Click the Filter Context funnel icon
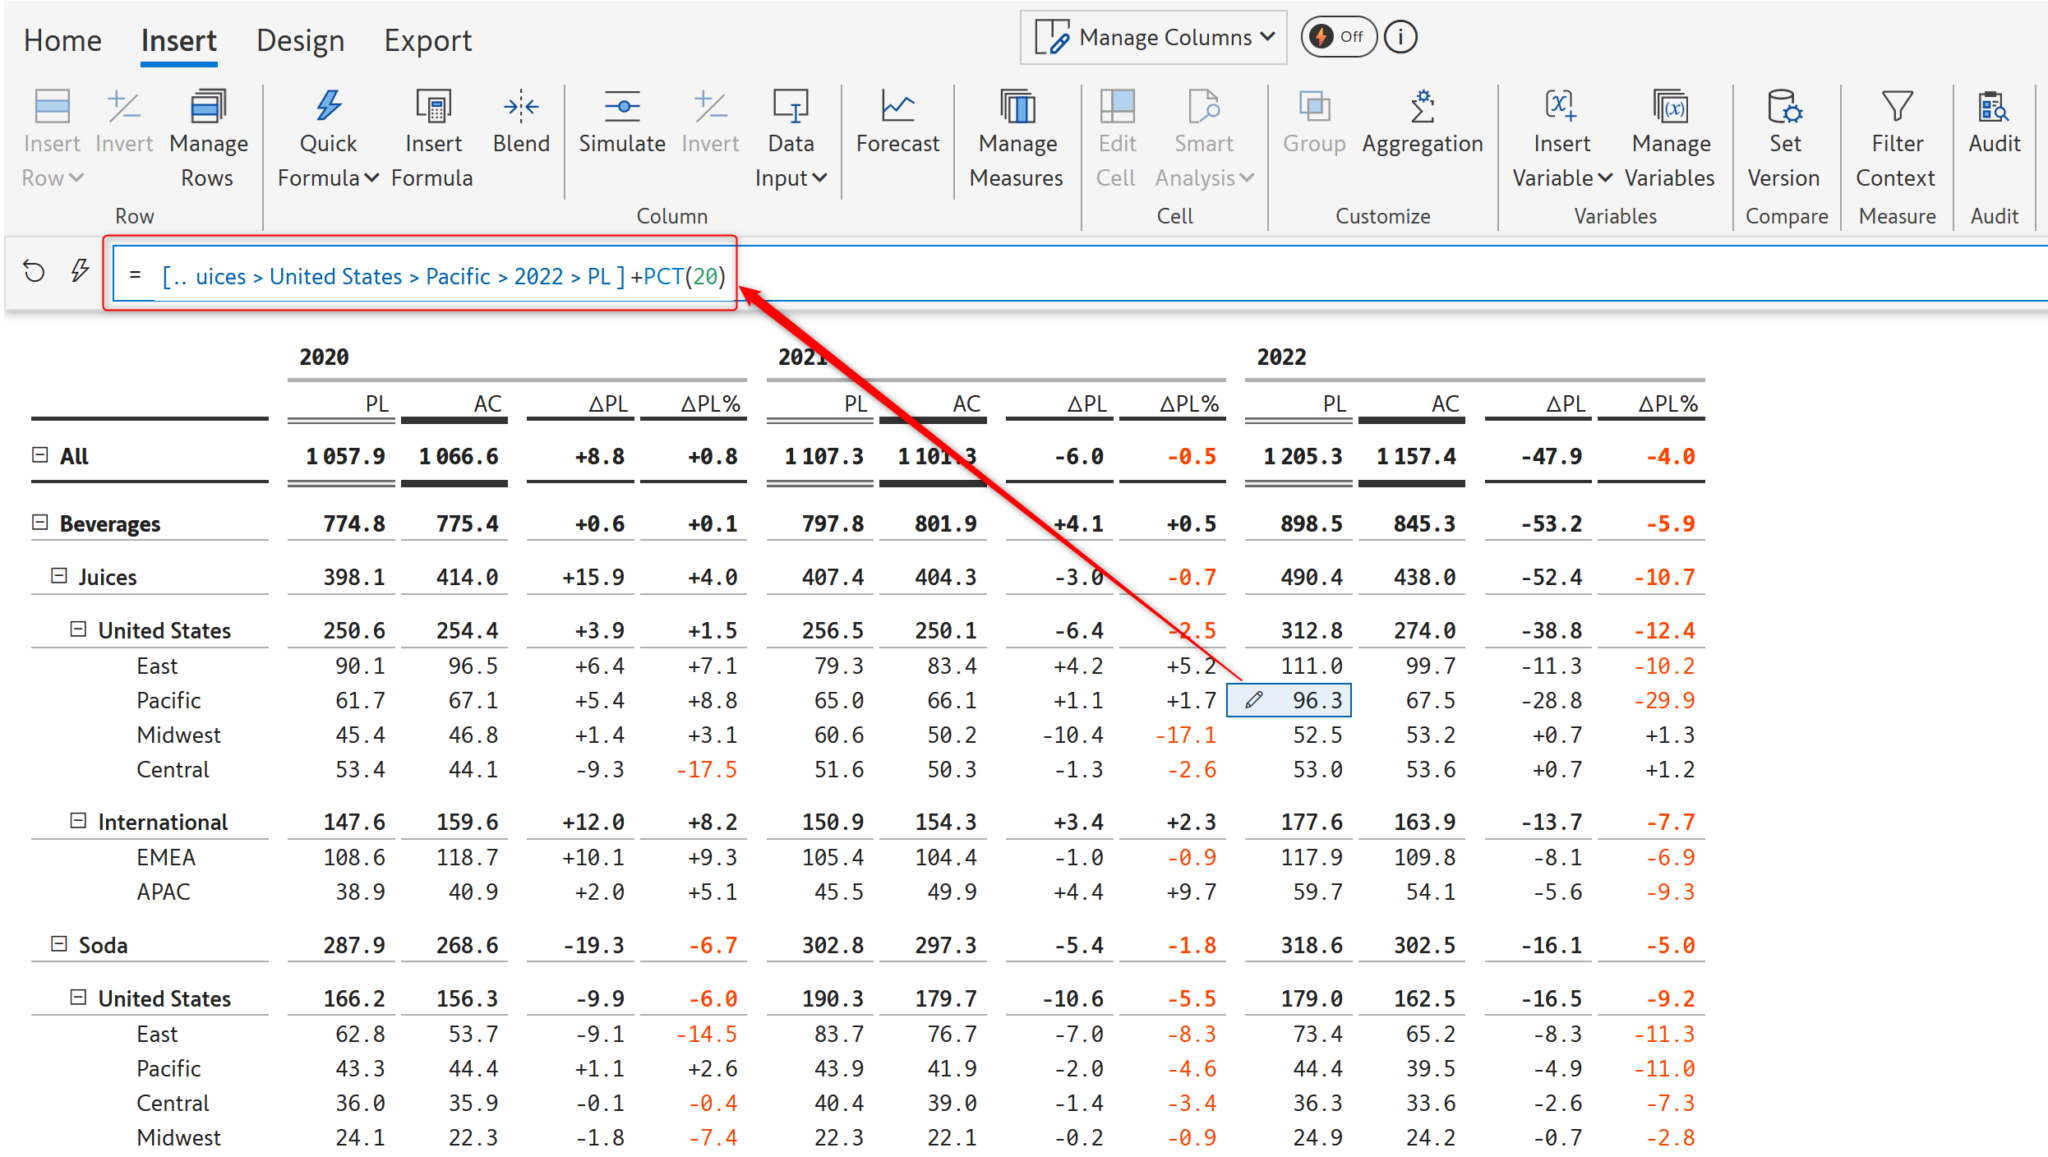This screenshot has height=1157, width=2048. click(x=1897, y=106)
